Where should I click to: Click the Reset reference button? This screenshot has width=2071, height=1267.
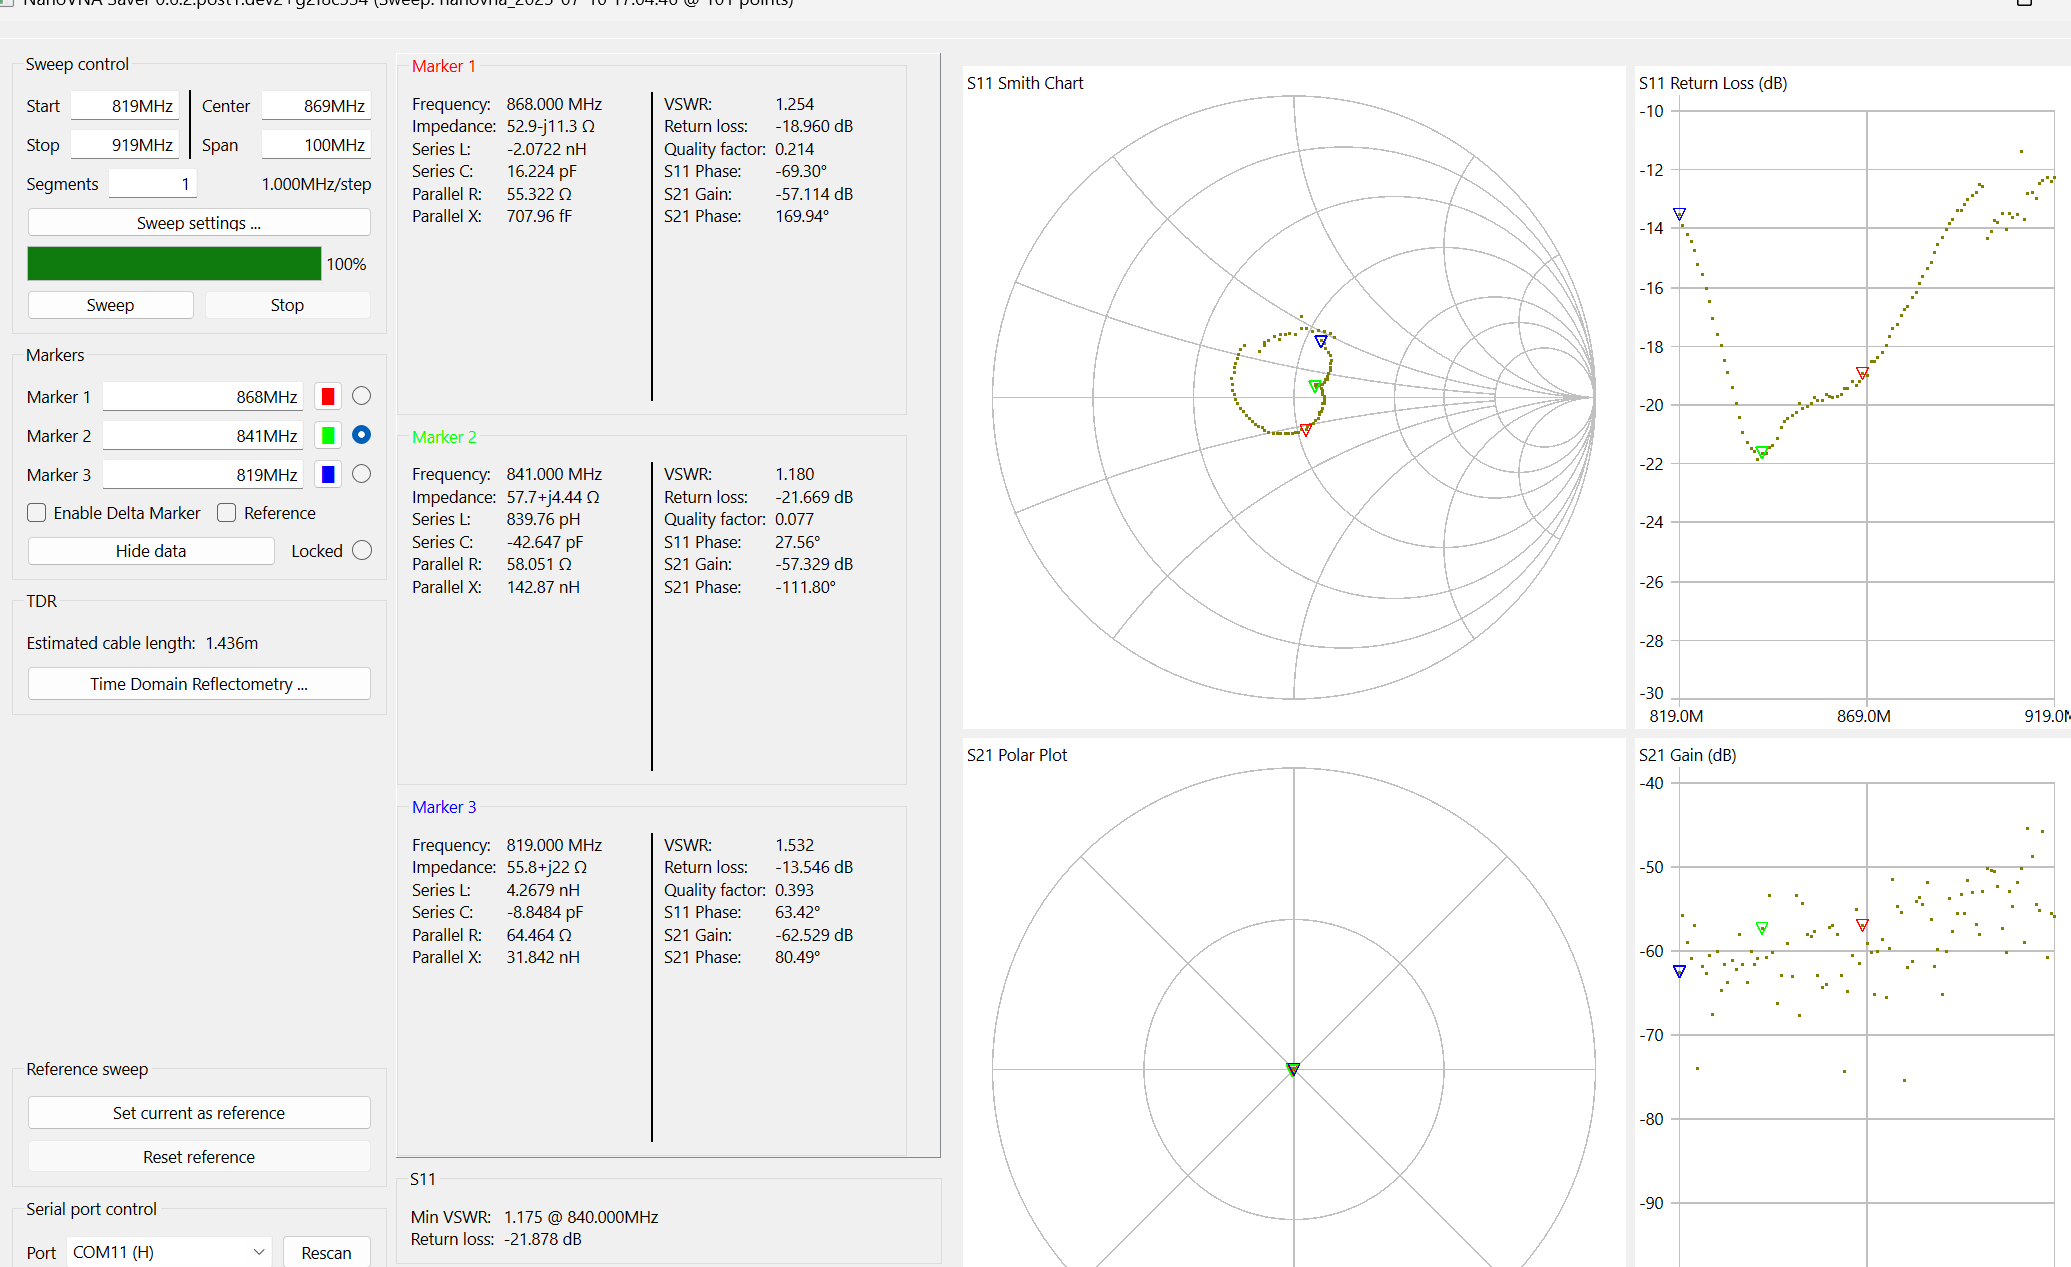tap(199, 1157)
